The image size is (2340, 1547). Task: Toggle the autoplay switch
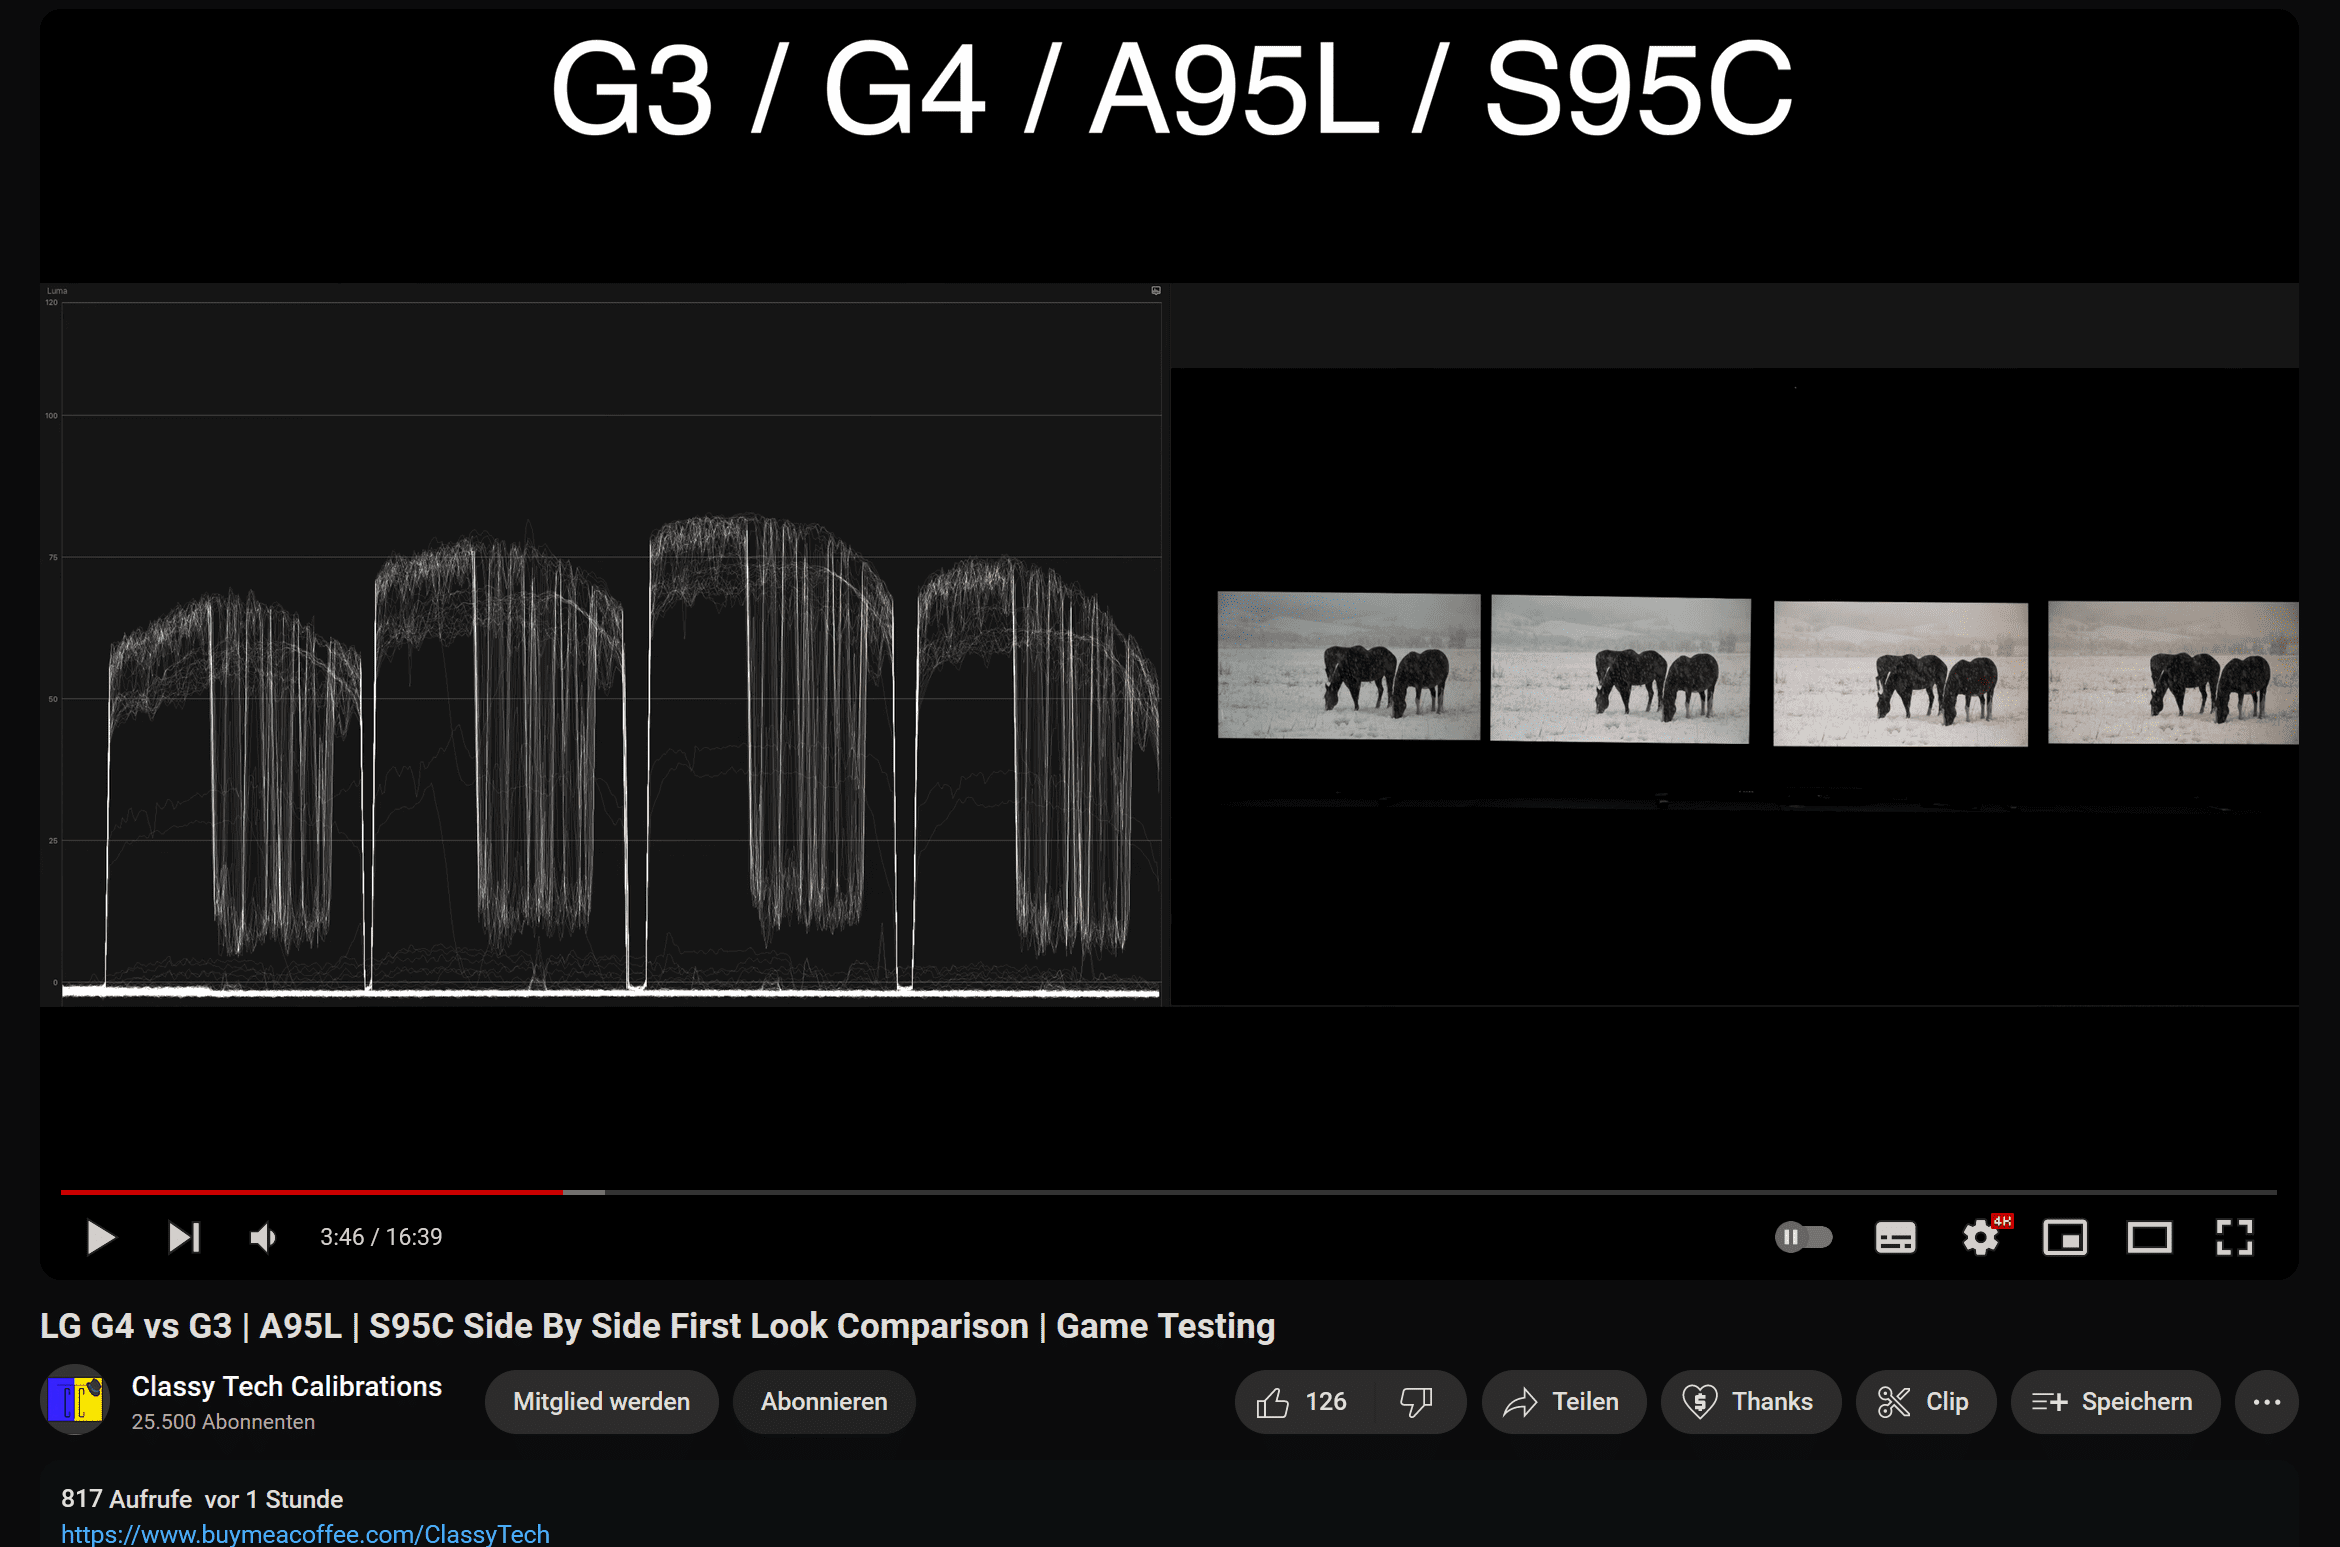[x=1803, y=1237]
